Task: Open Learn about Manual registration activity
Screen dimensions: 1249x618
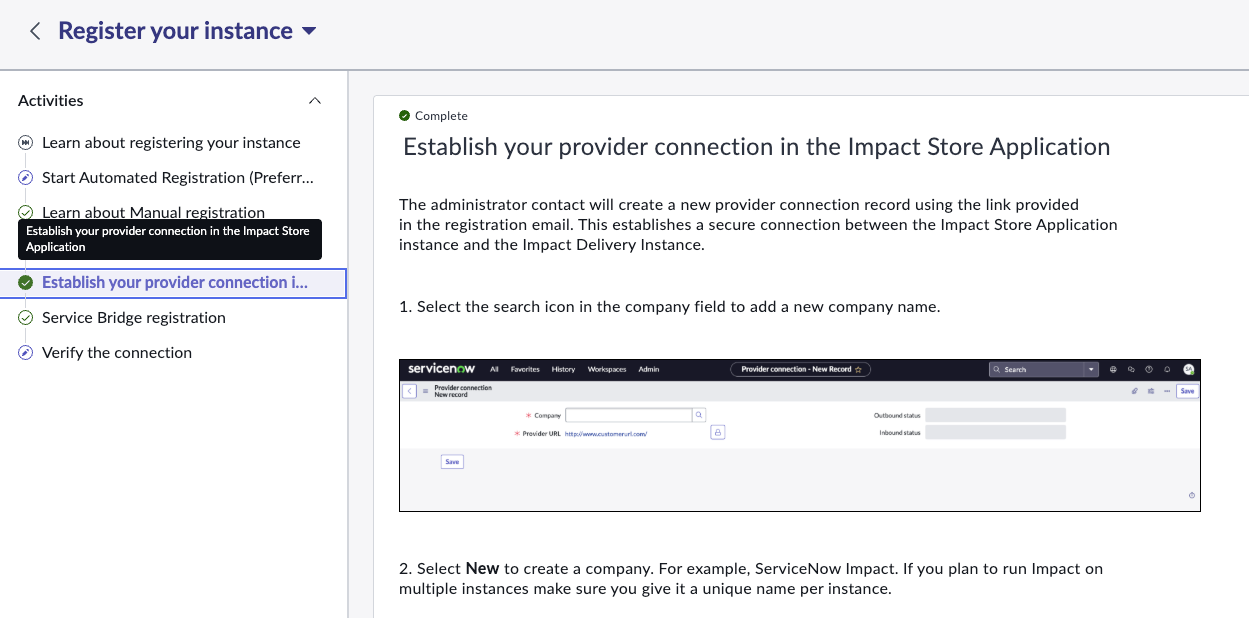Action: pyautogui.click(x=153, y=212)
